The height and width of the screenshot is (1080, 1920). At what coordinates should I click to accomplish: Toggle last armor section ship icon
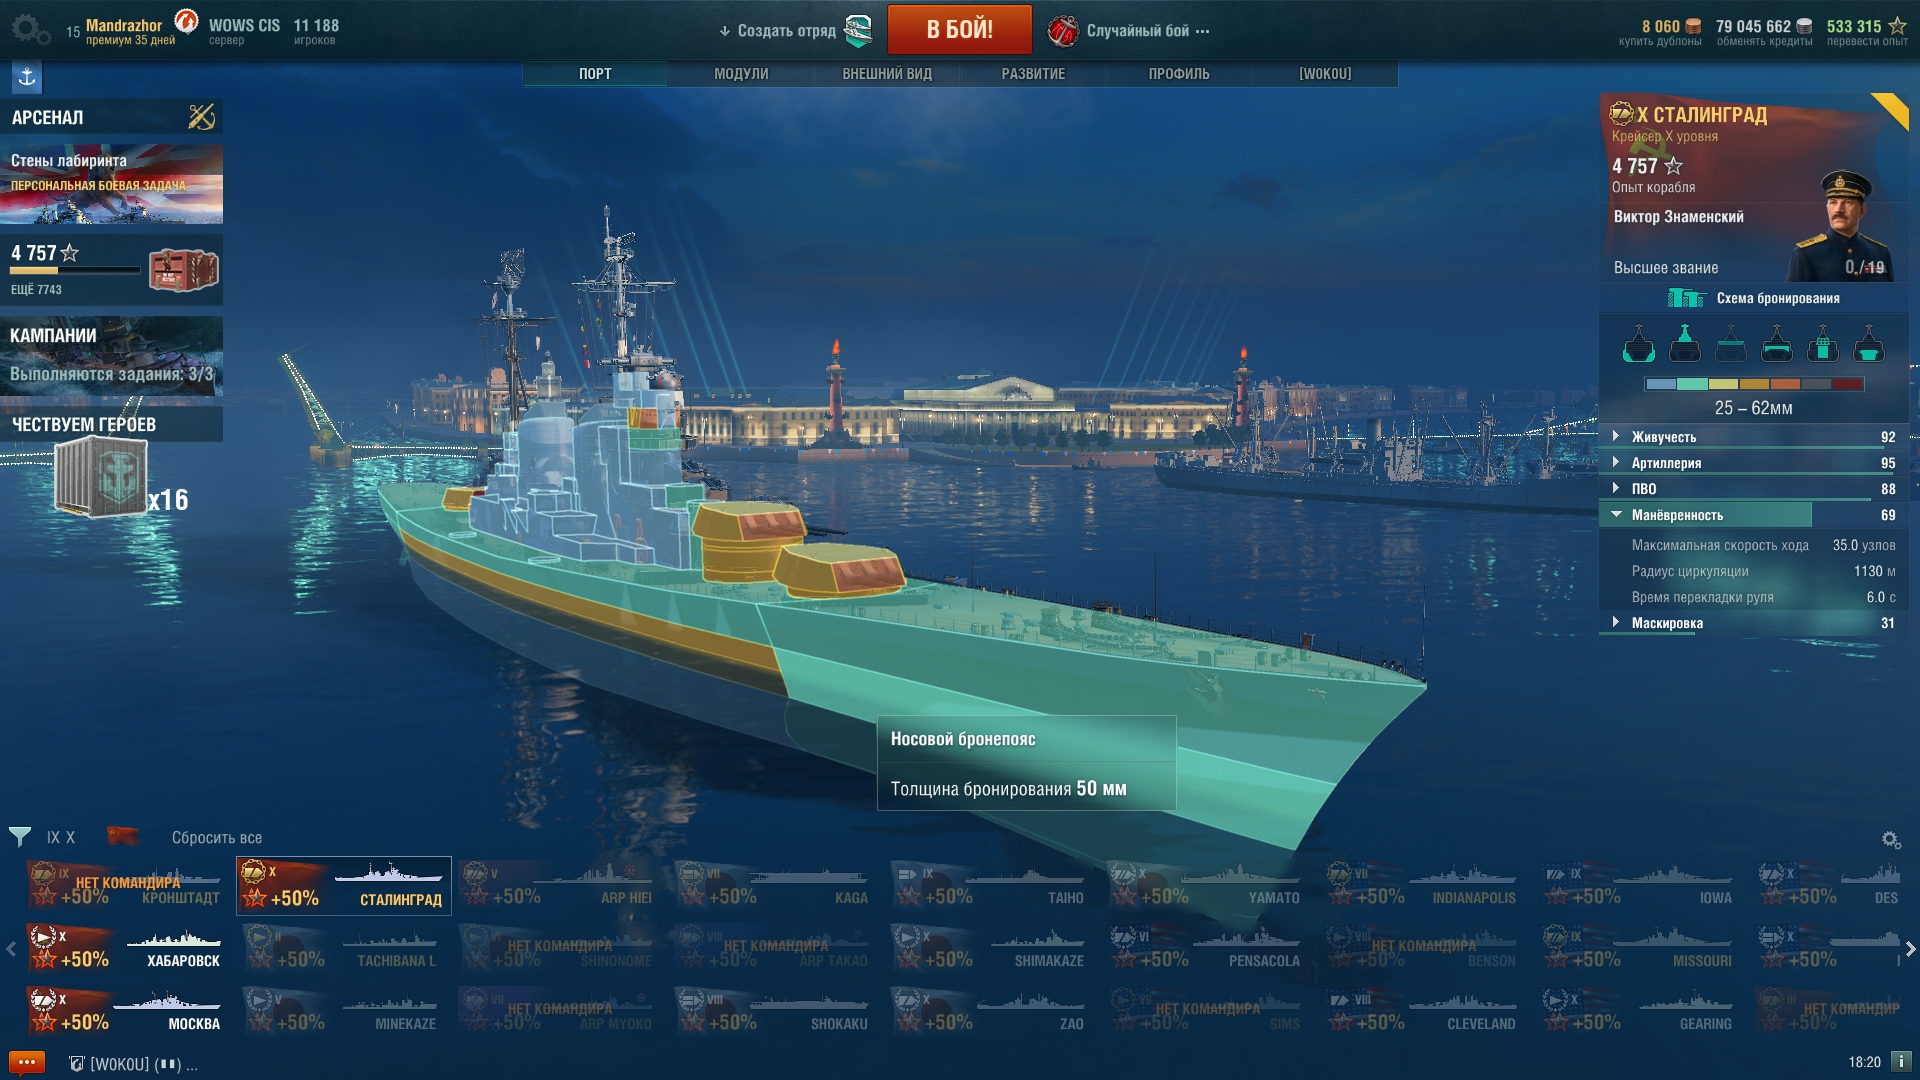(x=1868, y=344)
